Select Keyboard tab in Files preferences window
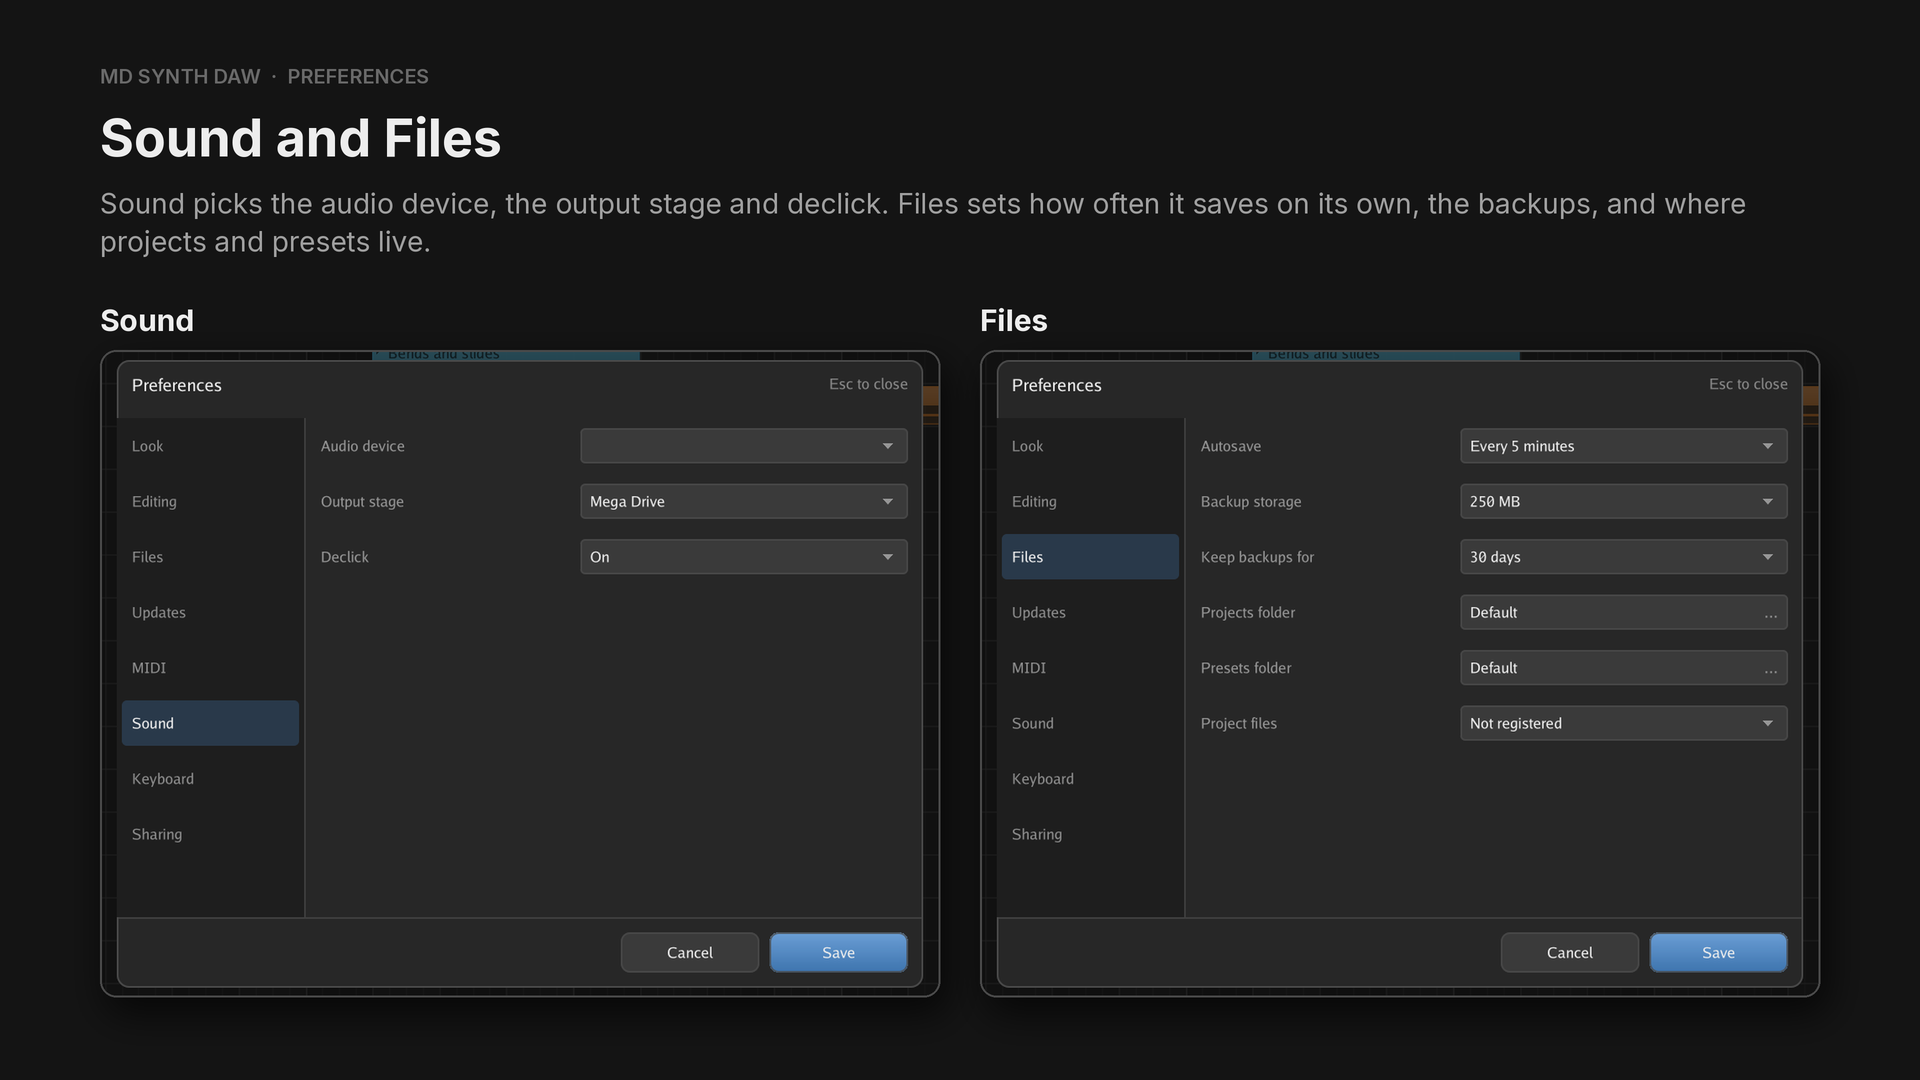1920x1080 pixels. (x=1090, y=779)
